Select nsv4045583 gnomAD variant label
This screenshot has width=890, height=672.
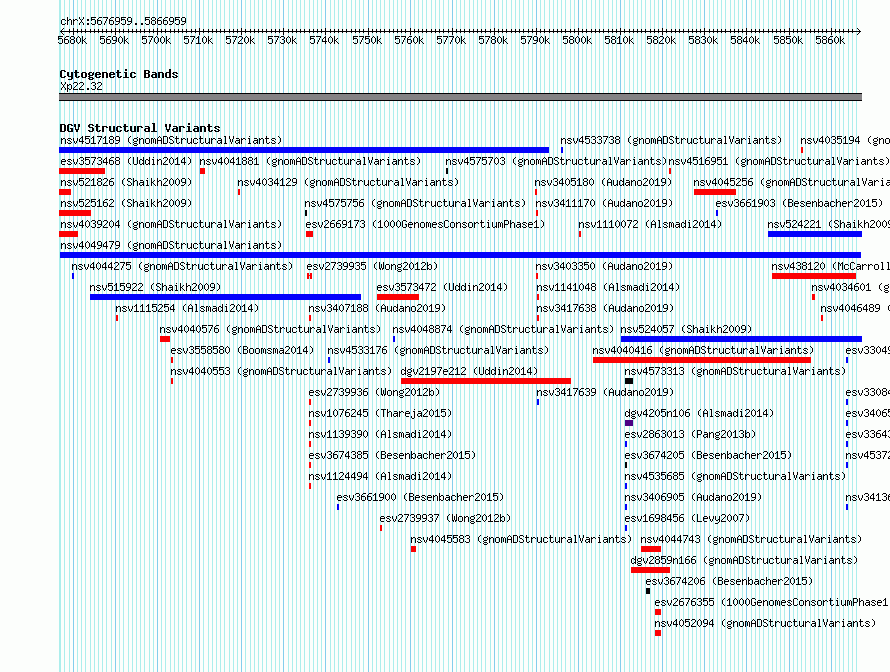(x=521, y=539)
